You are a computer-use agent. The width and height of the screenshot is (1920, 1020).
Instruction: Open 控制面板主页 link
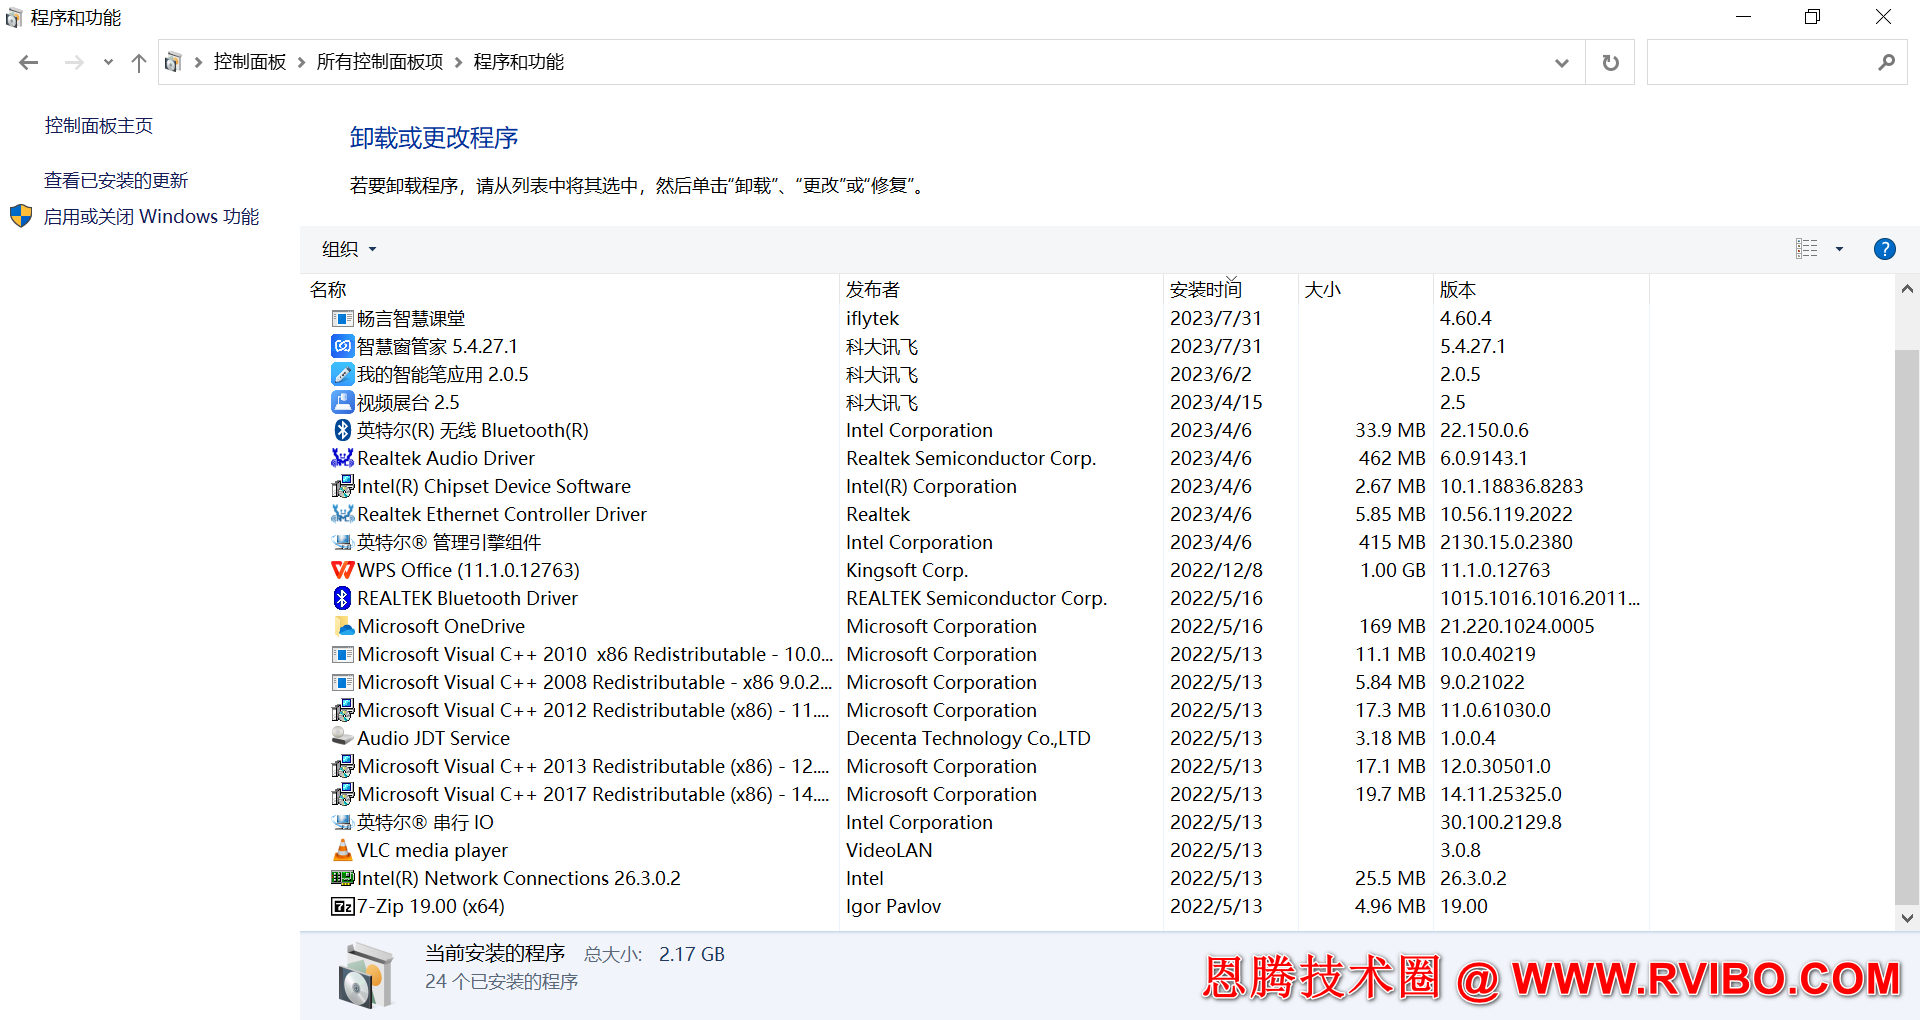click(x=99, y=125)
